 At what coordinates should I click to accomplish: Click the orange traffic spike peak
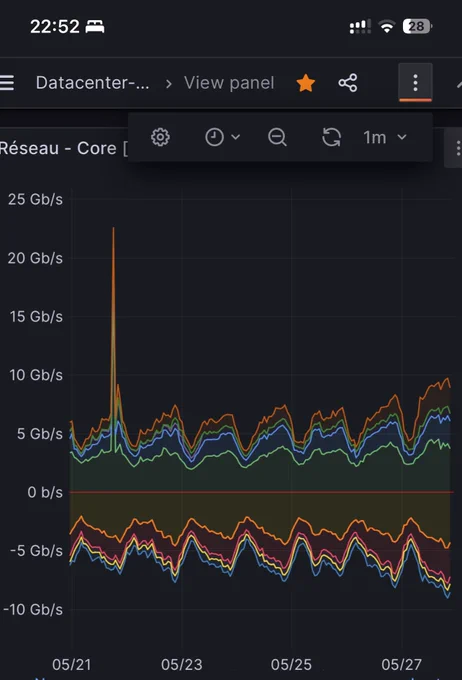coord(114,228)
